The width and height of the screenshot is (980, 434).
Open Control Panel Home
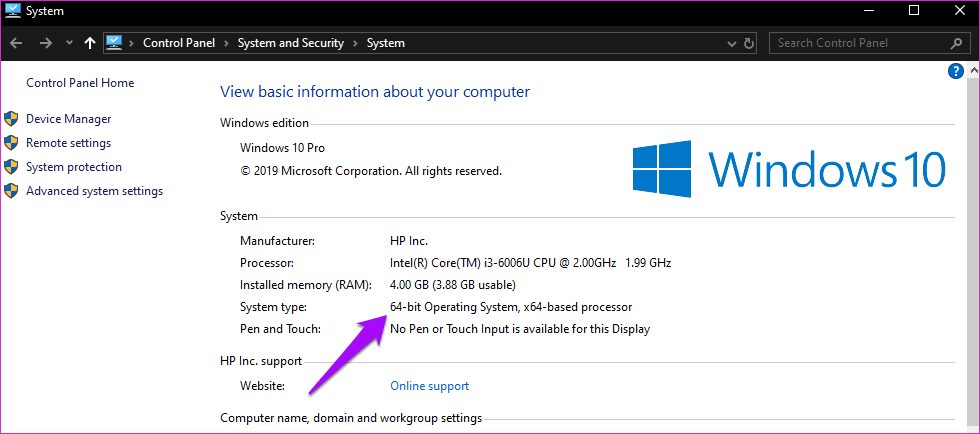[x=80, y=83]
